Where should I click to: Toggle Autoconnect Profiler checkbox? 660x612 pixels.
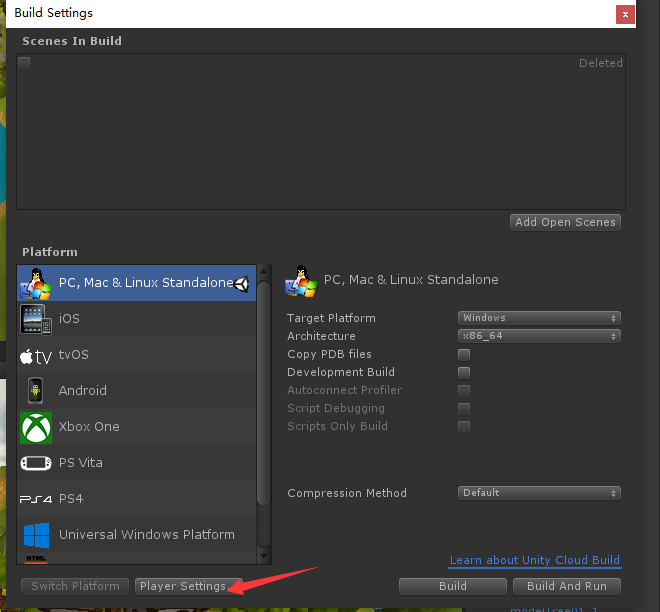pos(464,391)
